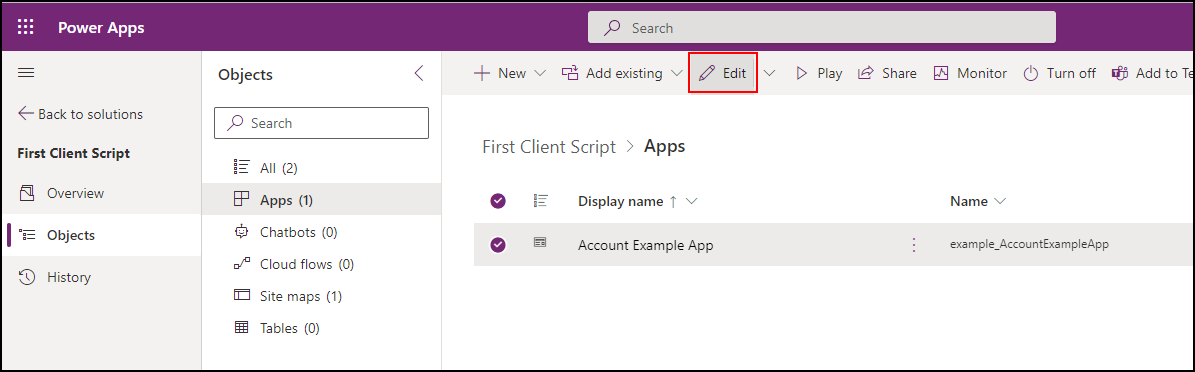Play the selected app
The height and width of the screenshot is (372, 1195).
(819, 73)
